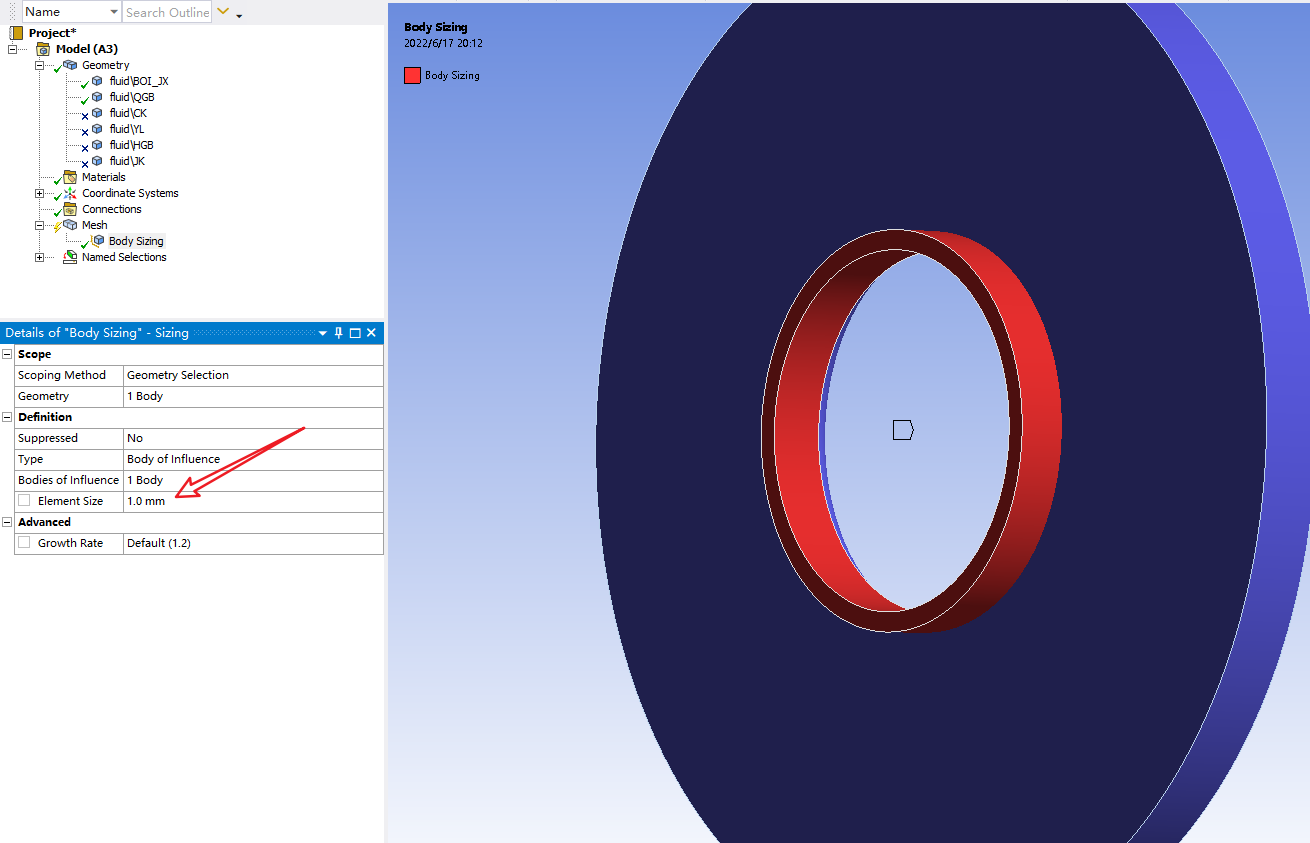Viewport: 1310px width, 843px height.
Task: Select the Materials folder icon
Action: (70, 177)
